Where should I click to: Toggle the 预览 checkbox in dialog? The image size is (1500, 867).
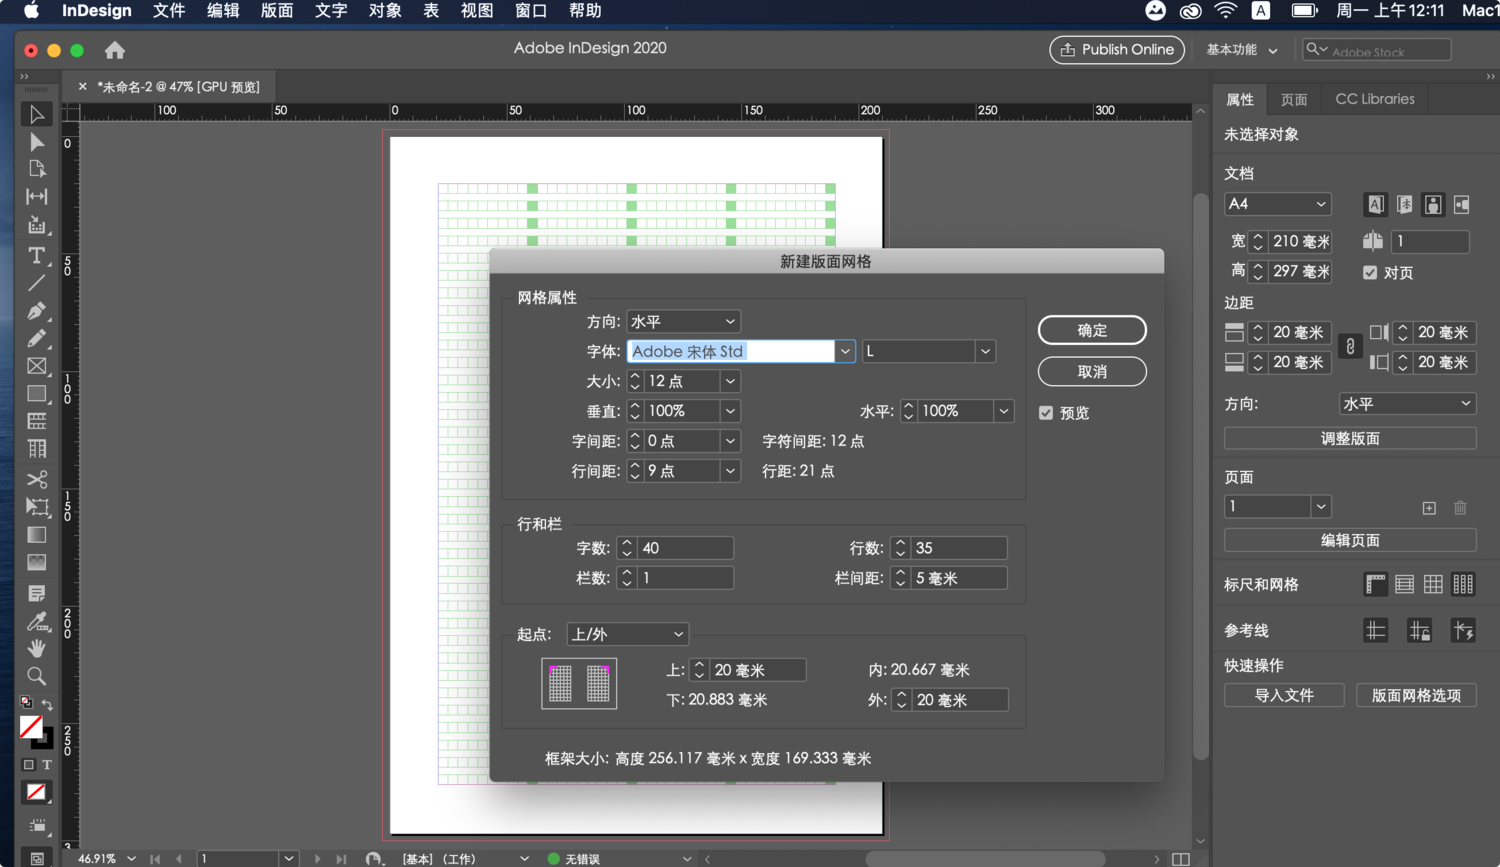pyautogui.click(x=1046, y=413)
